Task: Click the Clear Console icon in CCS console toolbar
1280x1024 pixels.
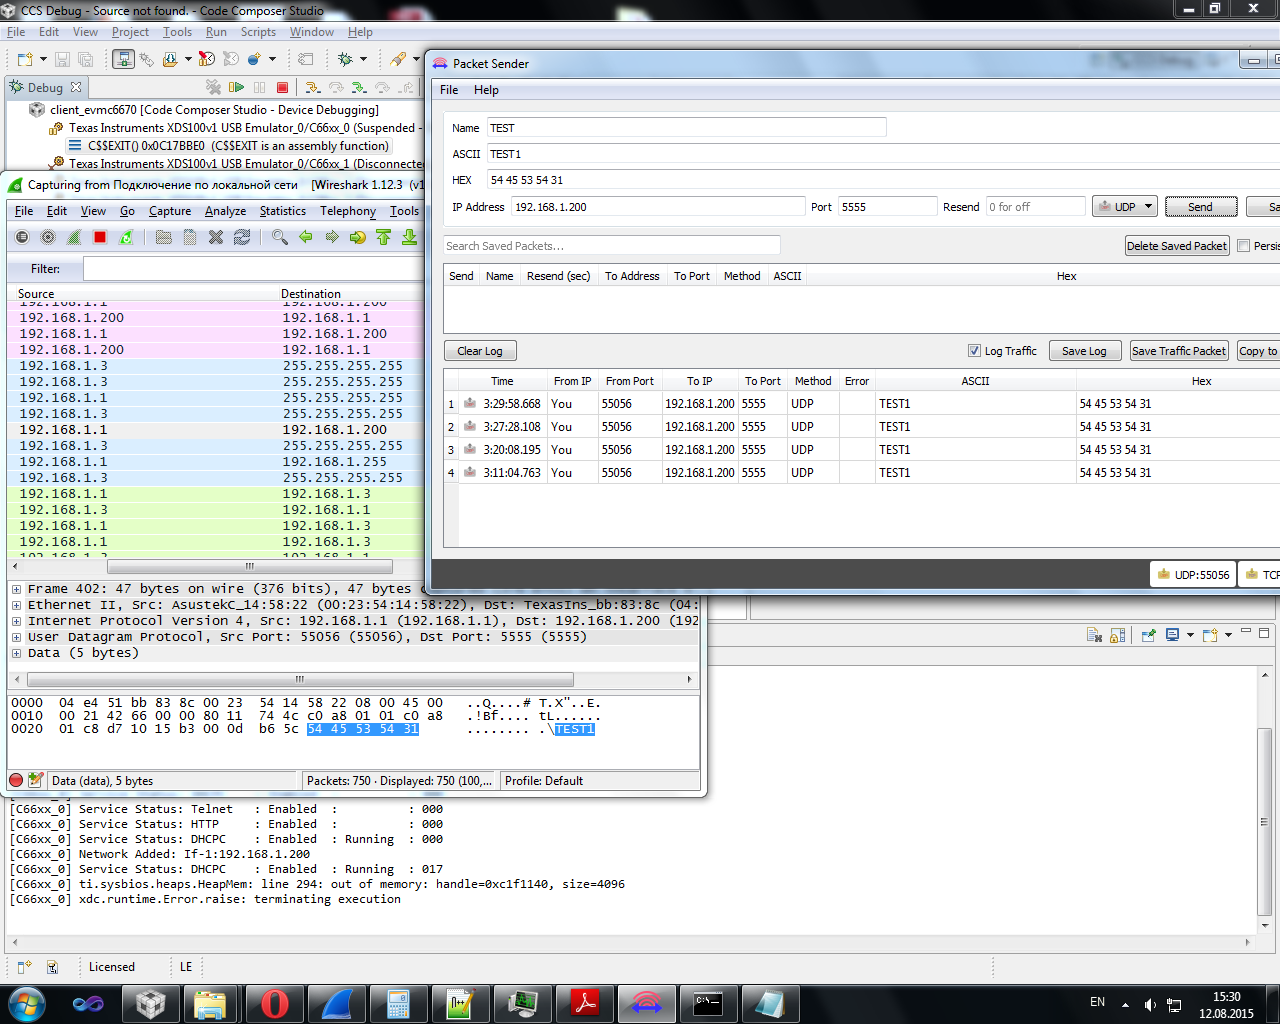Action: tap(1094, 635)
